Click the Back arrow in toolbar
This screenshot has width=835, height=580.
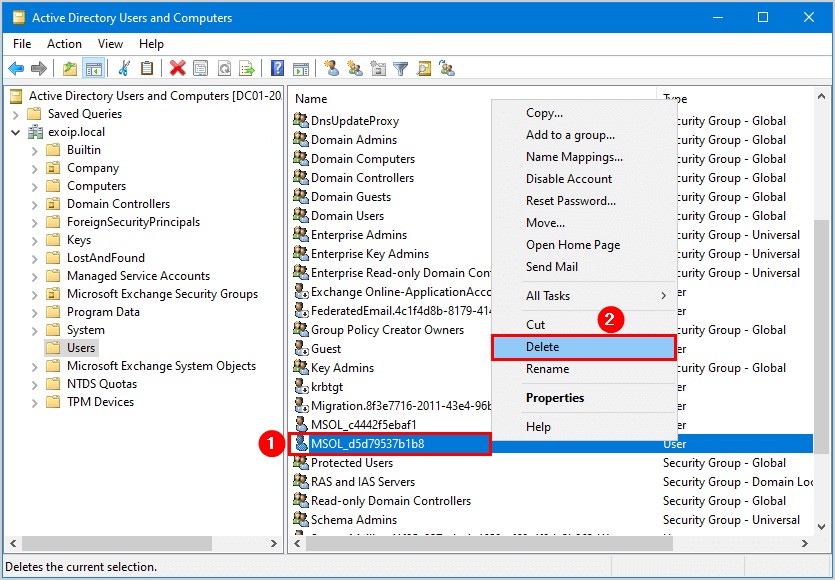click(x=16, y=69)
